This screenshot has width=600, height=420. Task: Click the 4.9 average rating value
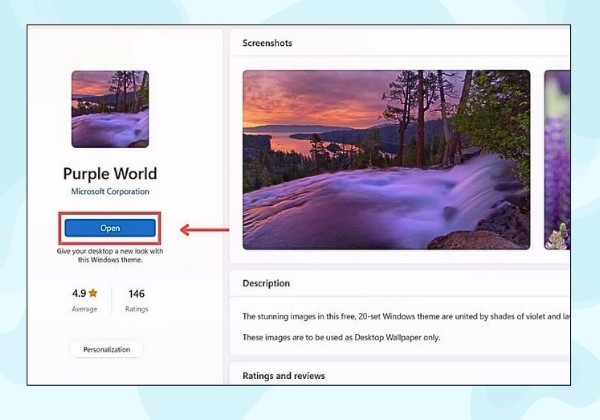coord(79,293)
